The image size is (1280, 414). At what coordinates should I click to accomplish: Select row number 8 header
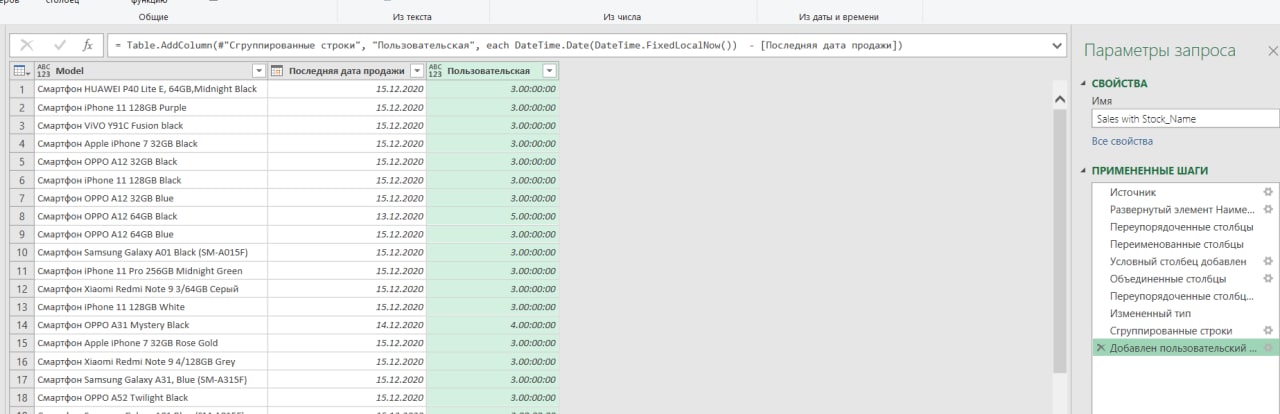point(22,216)
